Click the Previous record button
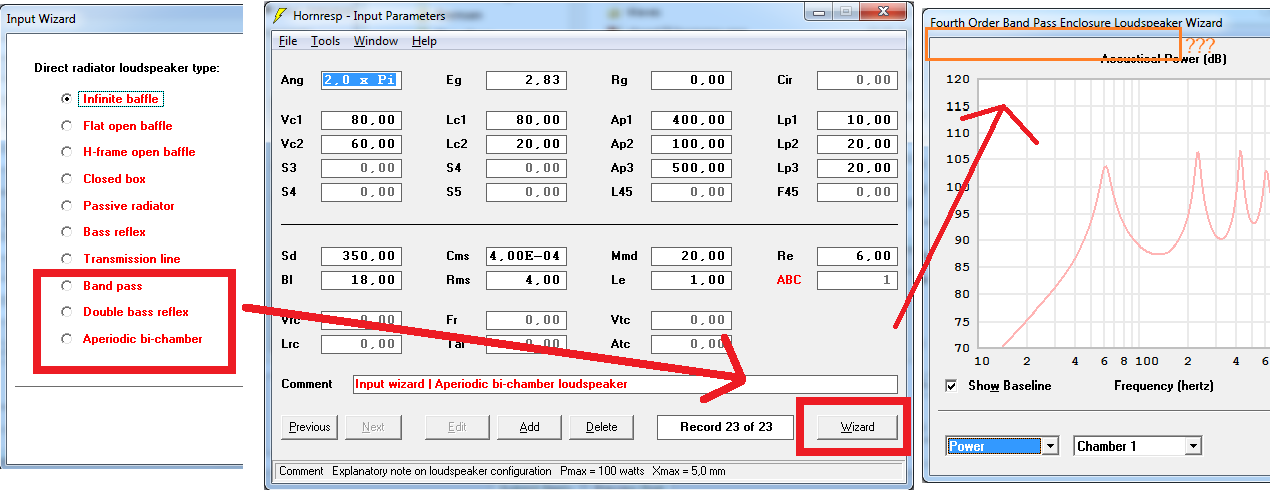Image resolution: width=1270 pixels, height=490 pixels. (x=310, y=427)
